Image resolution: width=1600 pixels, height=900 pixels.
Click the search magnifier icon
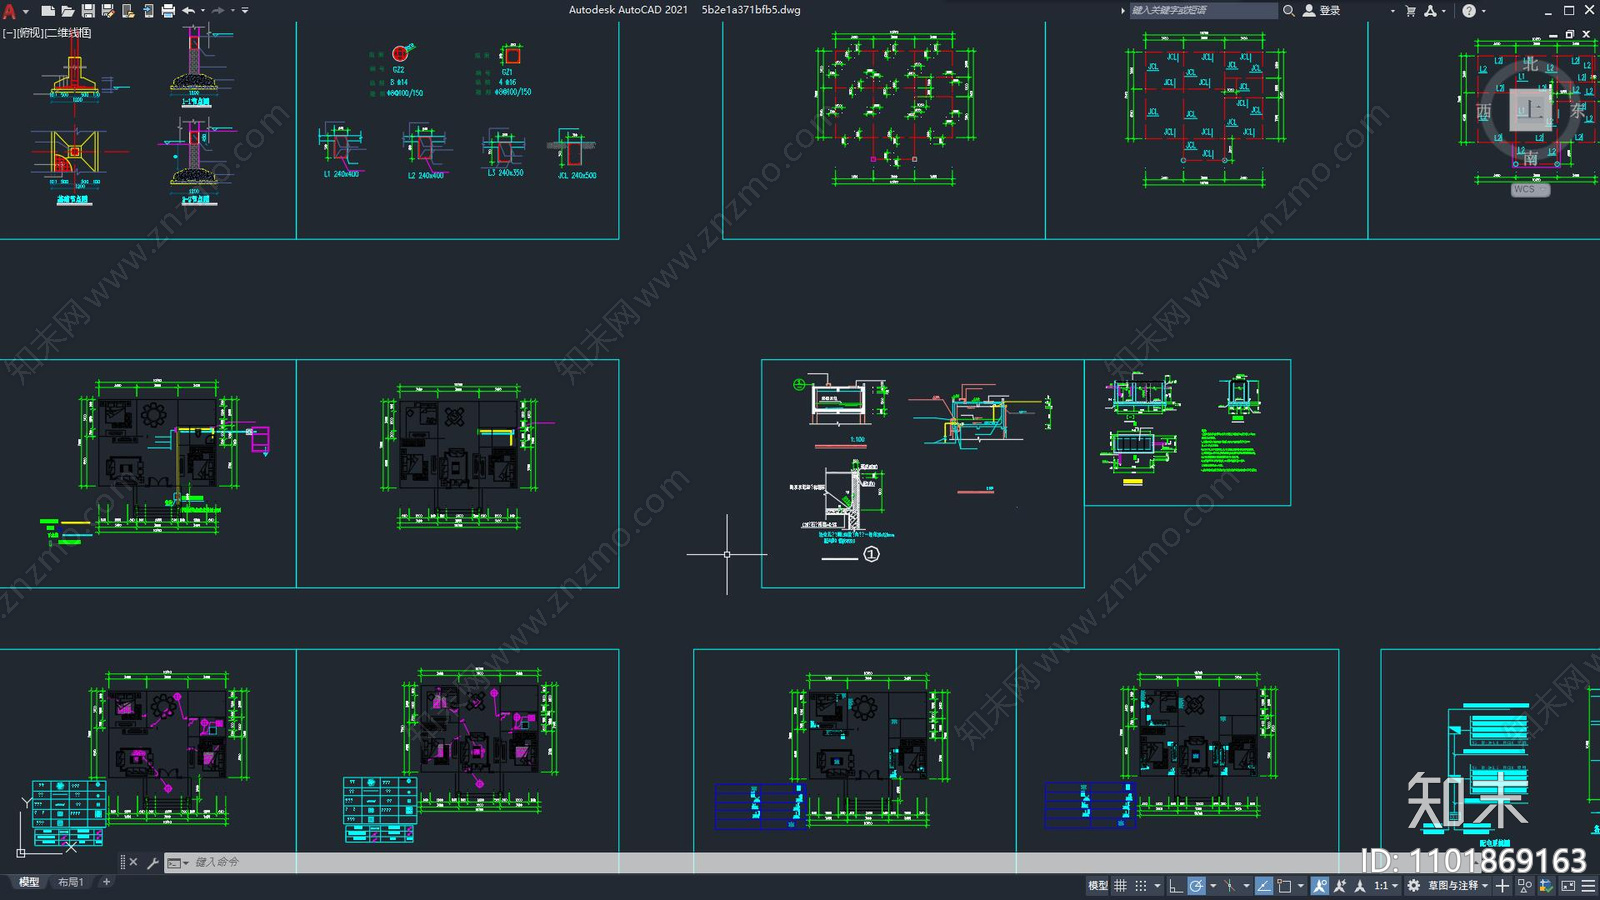(1289, 10)
